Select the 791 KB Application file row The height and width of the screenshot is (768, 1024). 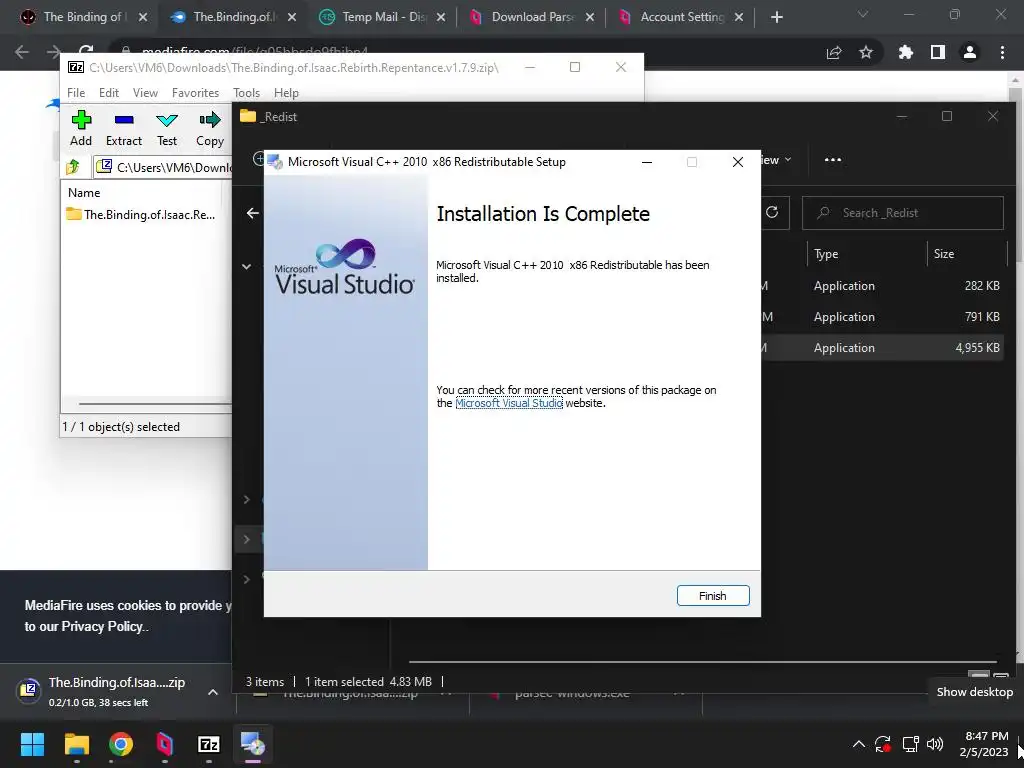(x=882, y=317)
